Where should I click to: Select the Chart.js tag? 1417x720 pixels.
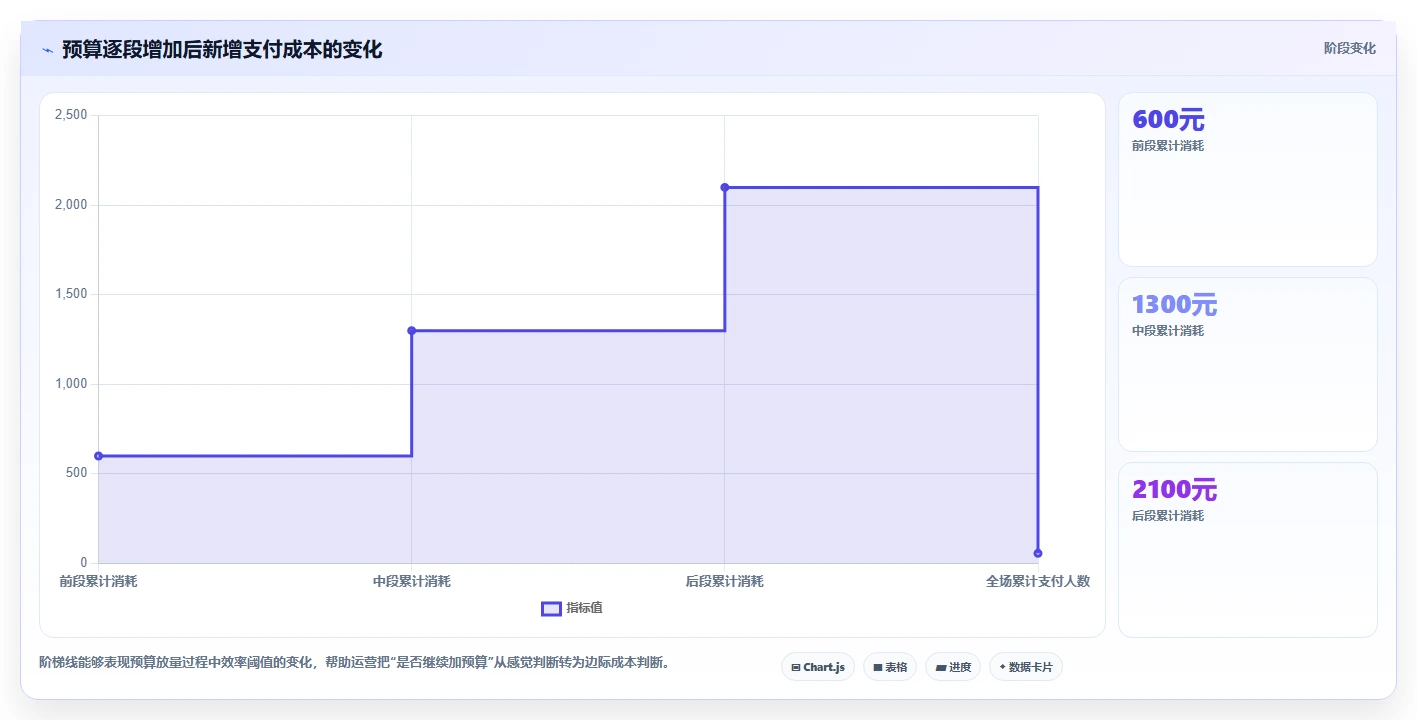tap(818, 667)
